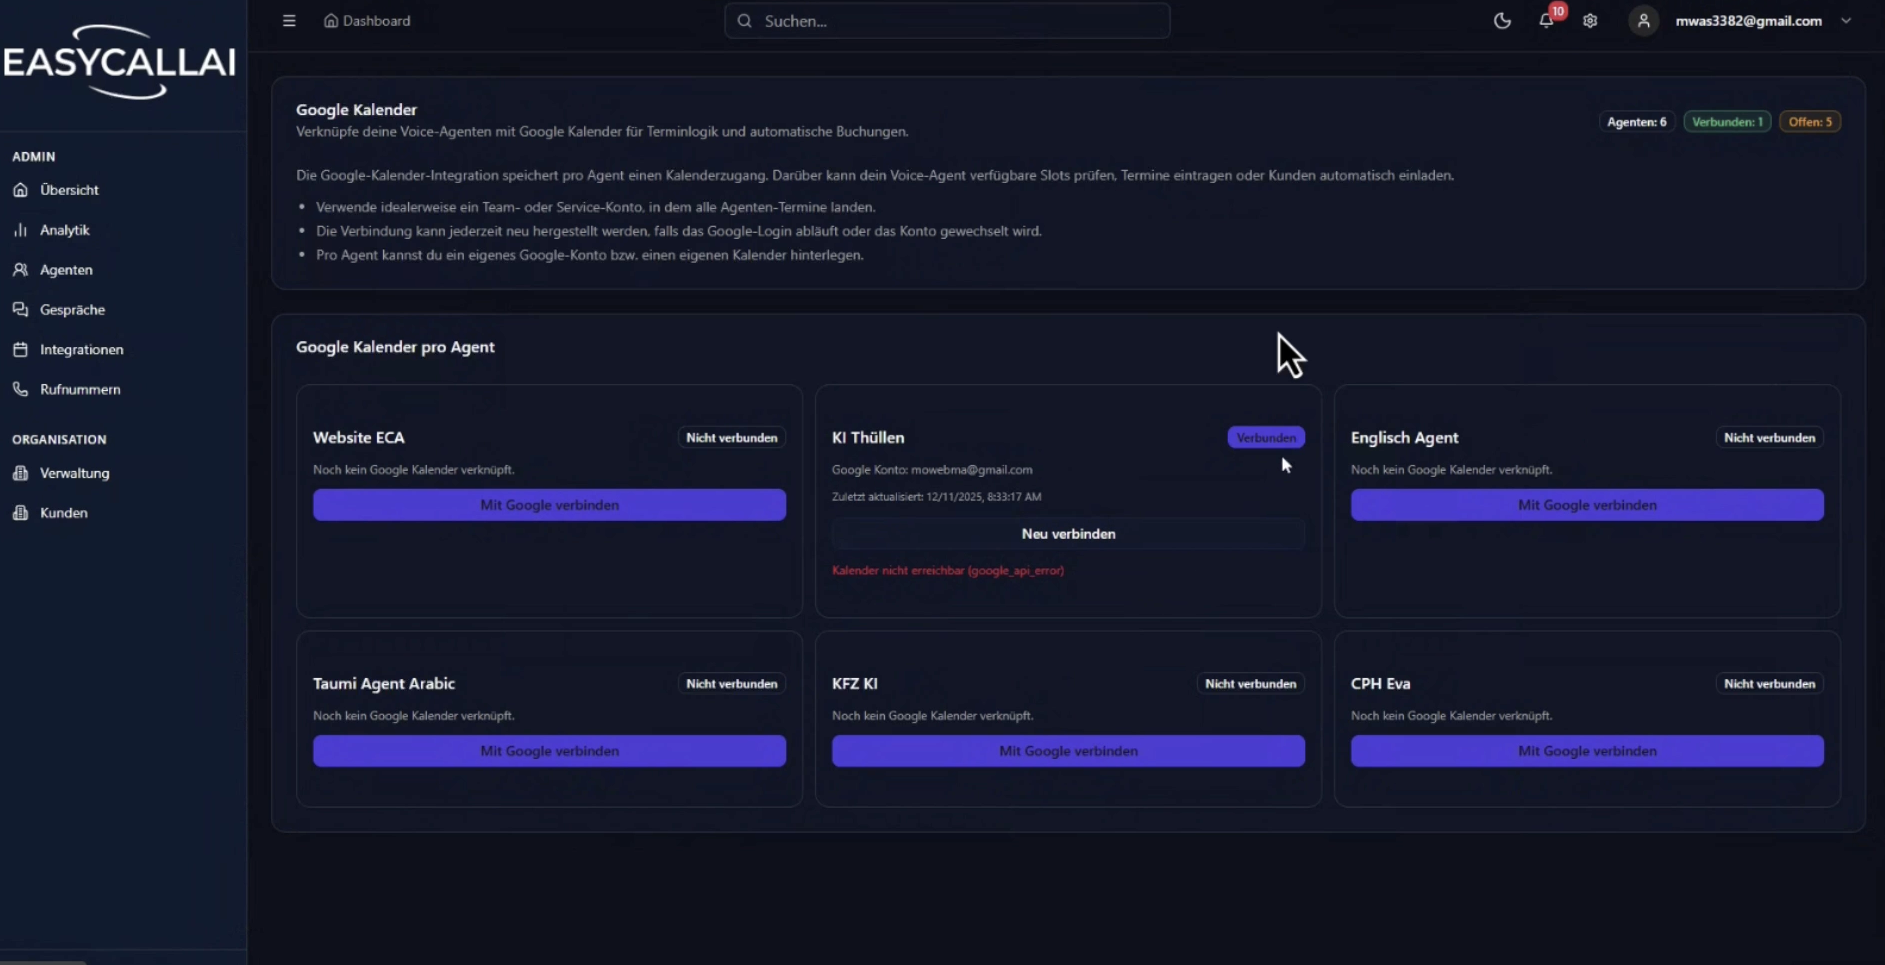This screenshot has width=1885, height=965.
Task: Open Kunden under Organisation
Action: point(63,513)
